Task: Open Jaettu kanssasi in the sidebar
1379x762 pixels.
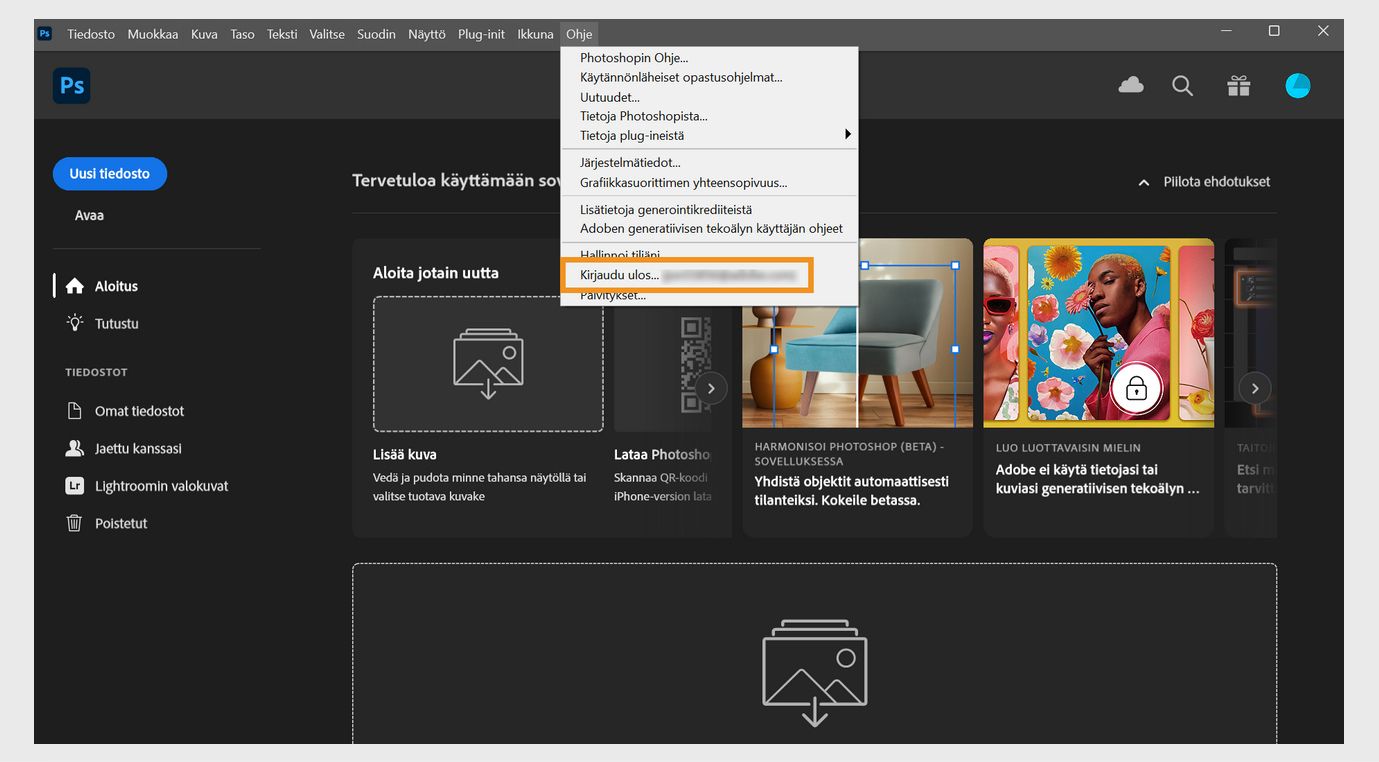Action: coord(138,448)
